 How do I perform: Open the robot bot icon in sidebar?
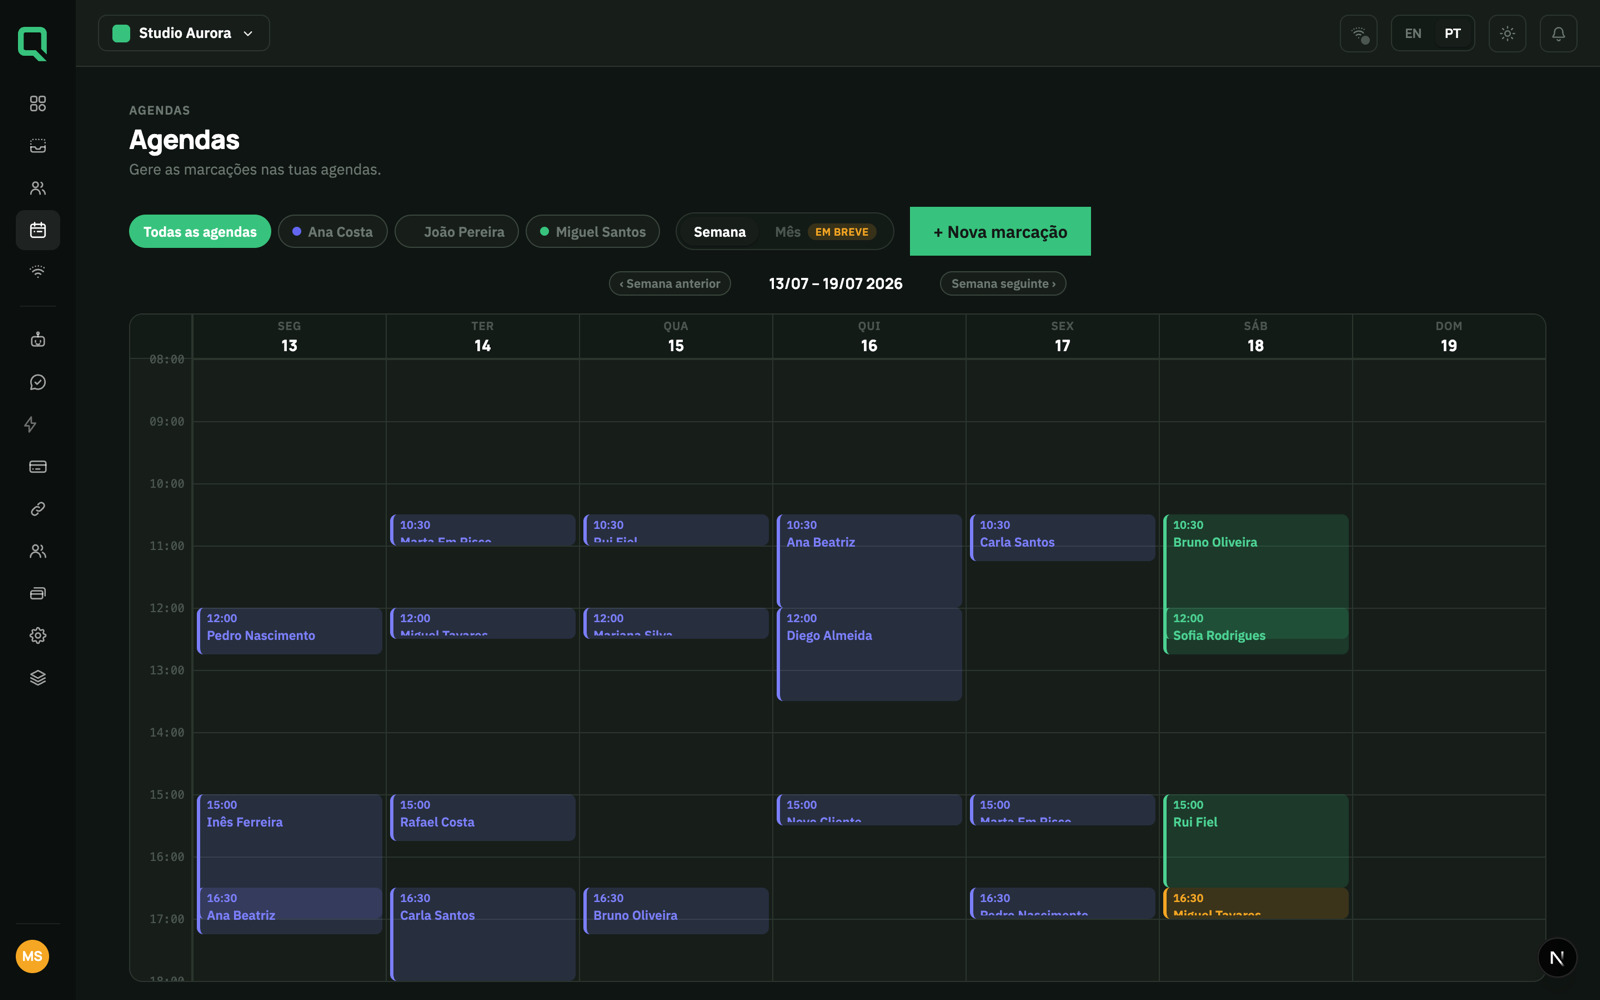pyautogui.click(x=38, y=340)
